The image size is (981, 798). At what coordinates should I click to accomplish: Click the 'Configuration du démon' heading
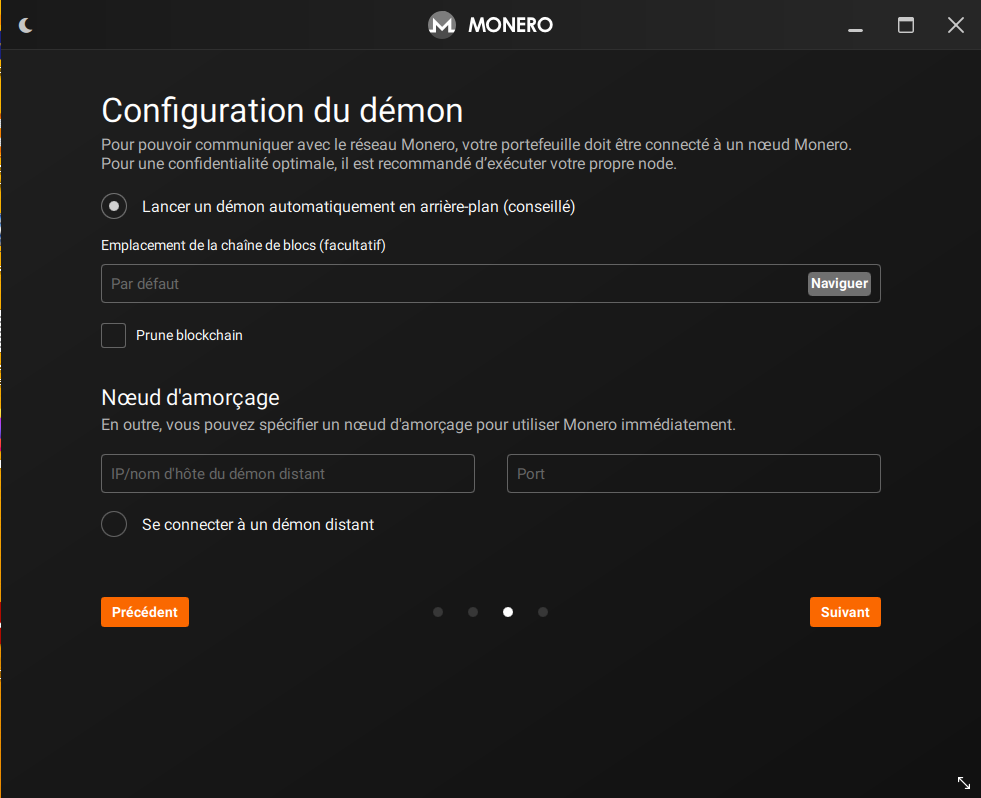pos(282,110)
